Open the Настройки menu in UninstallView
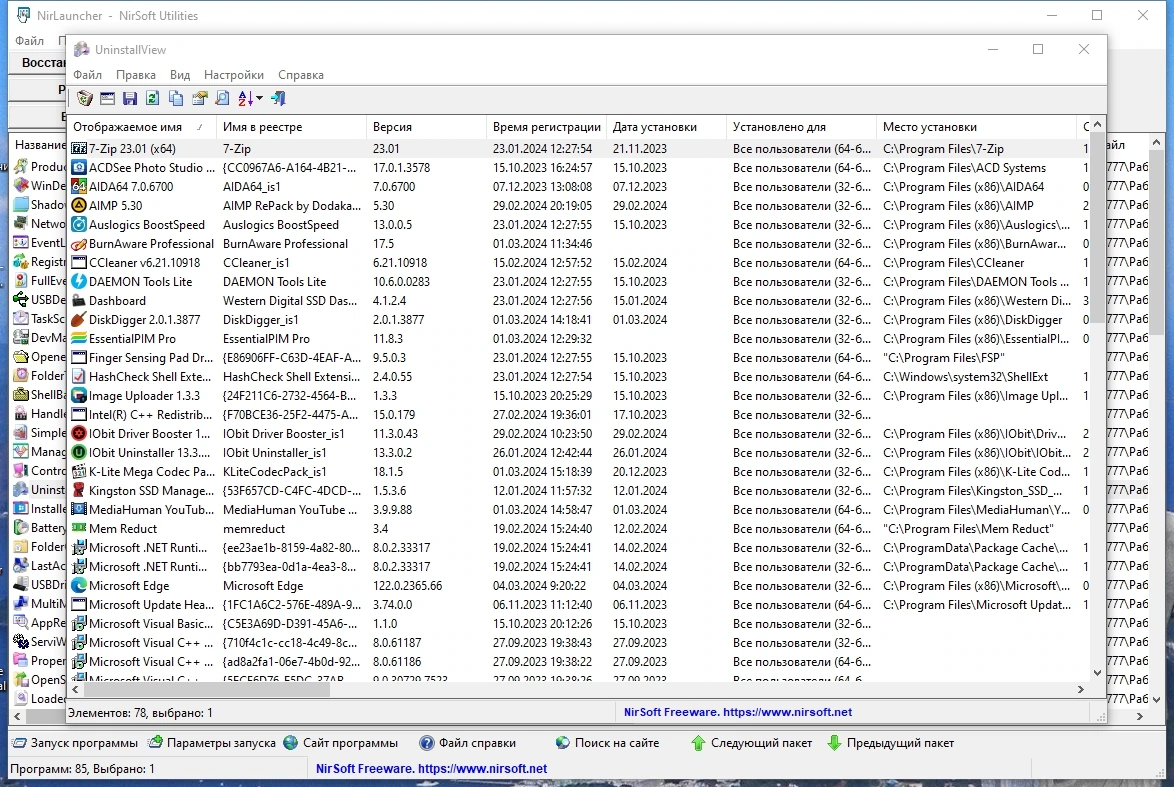The height and width of the screenshot is (787, 1174). (234, 75)
